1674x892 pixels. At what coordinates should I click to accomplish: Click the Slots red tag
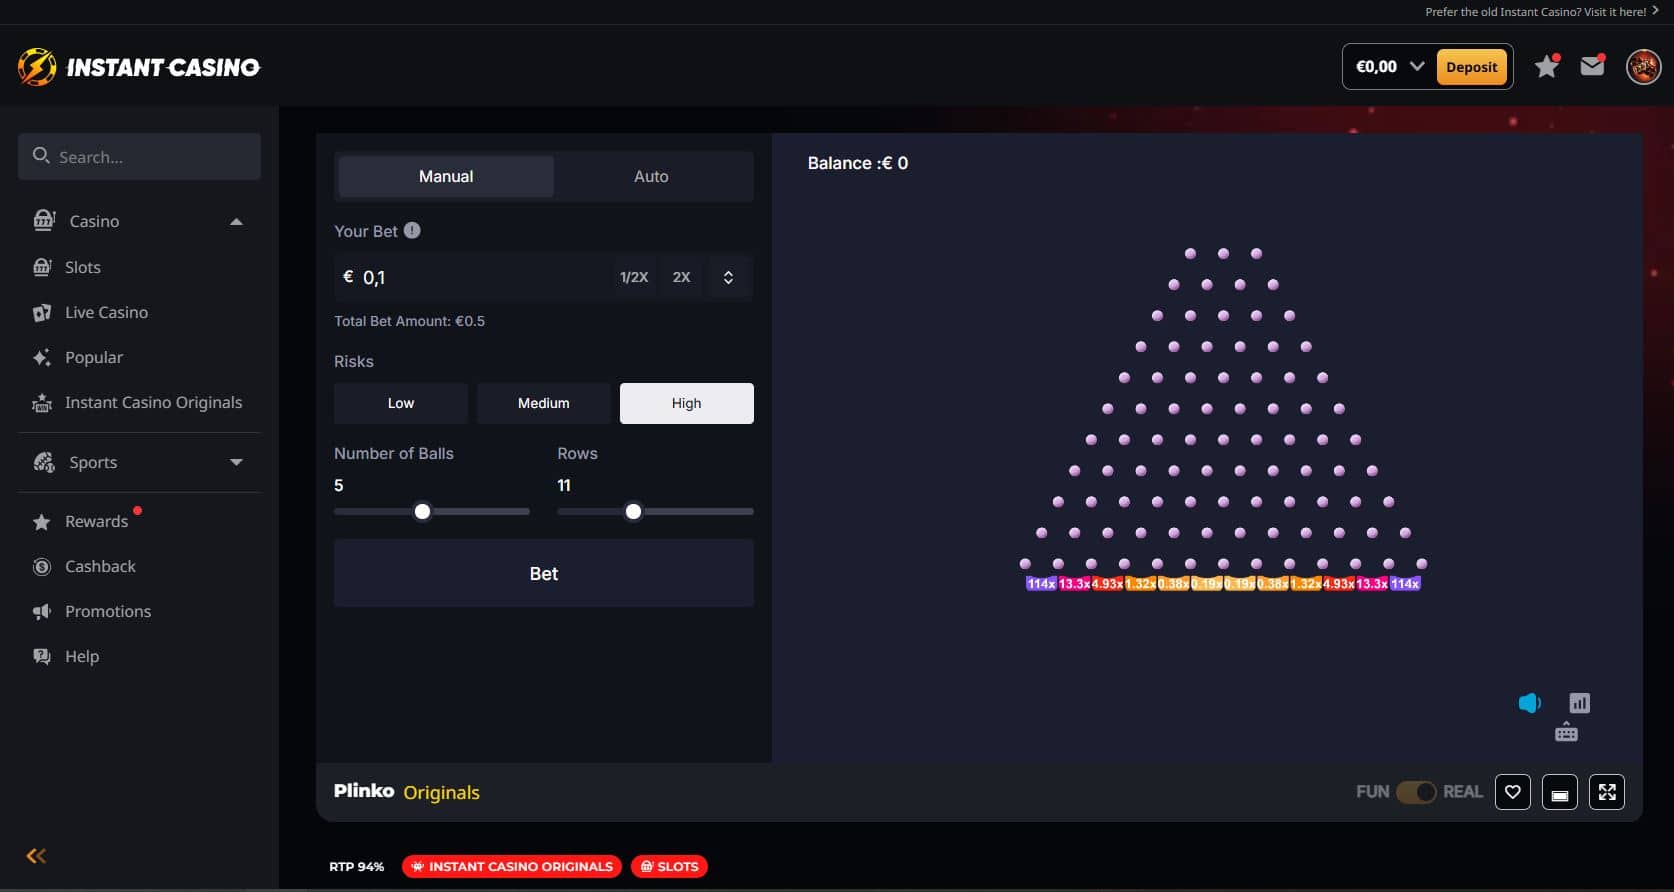(669, 866)
